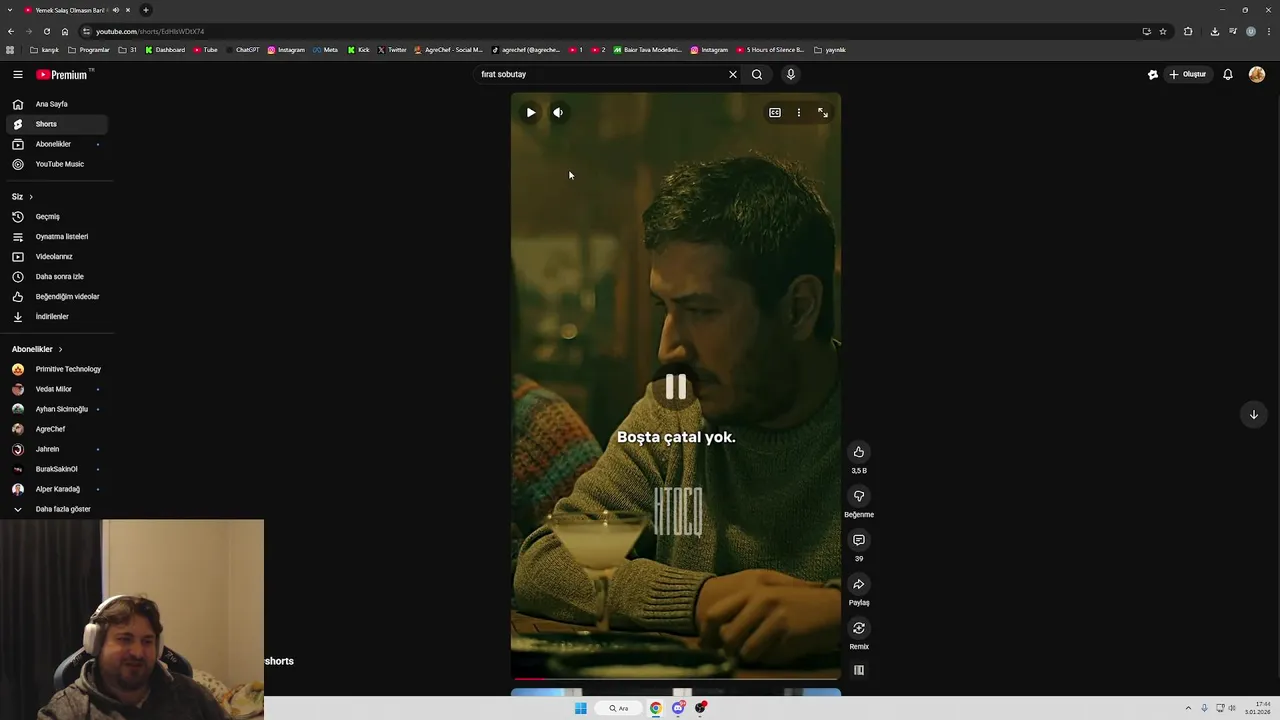Open YouTube Music from the sidebar
The image size is (1280, 720).
[56, 164]
